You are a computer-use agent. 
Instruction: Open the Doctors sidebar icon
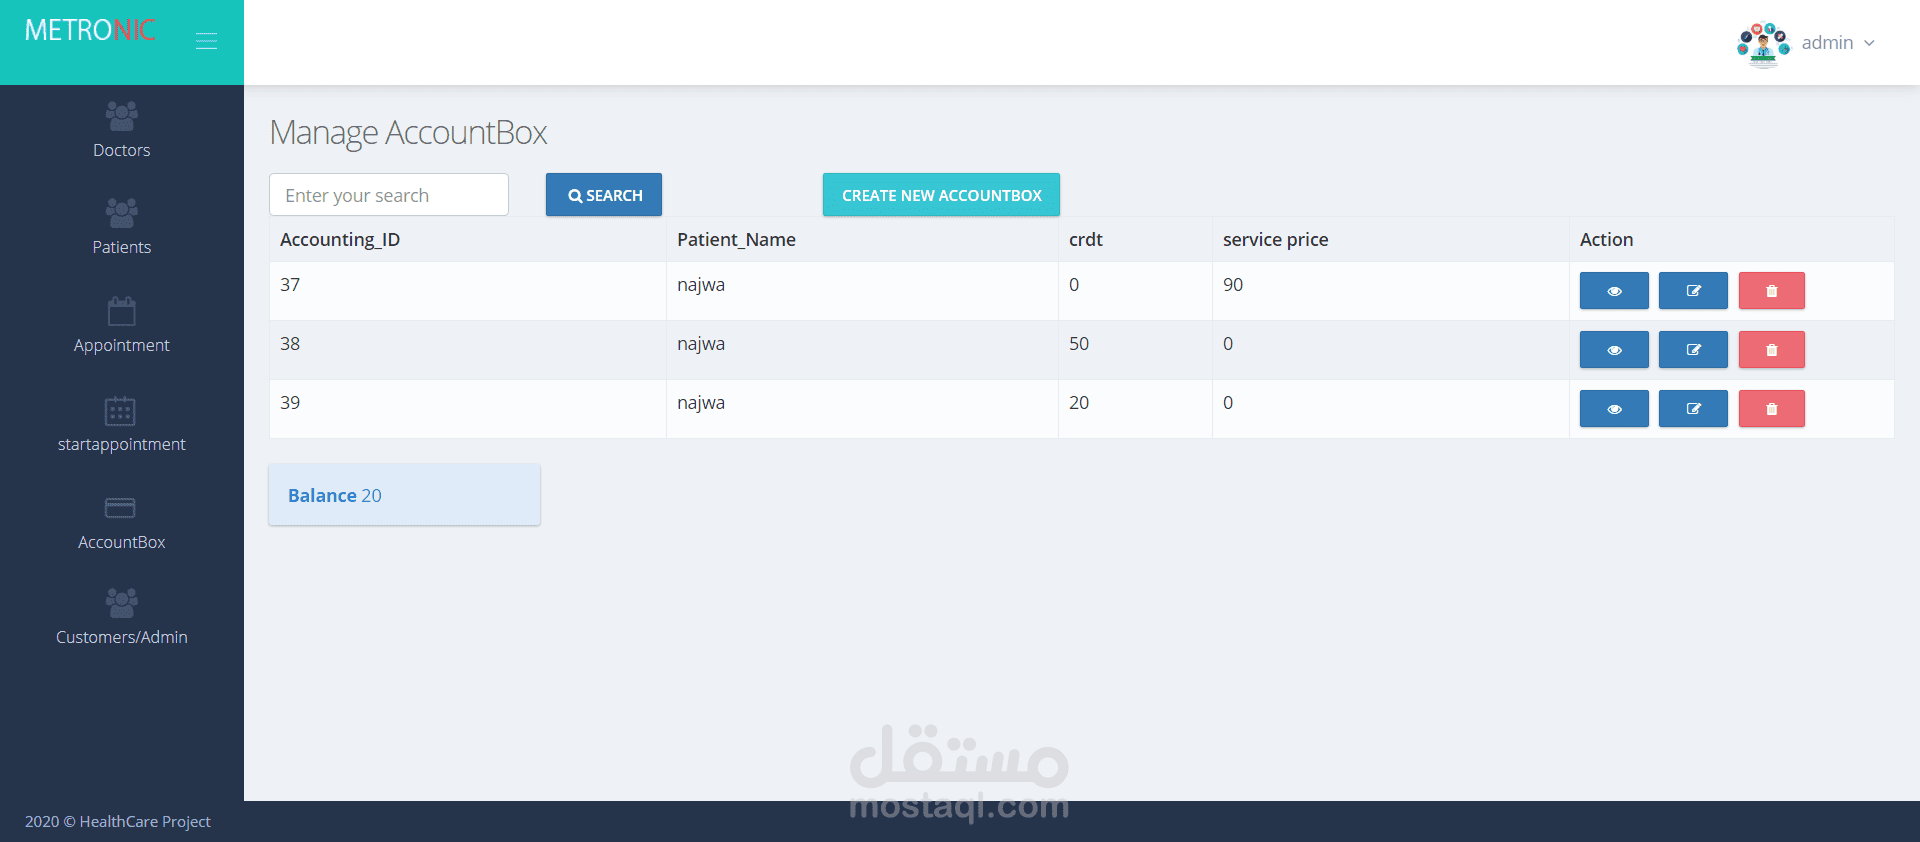(x=122, y=116)
